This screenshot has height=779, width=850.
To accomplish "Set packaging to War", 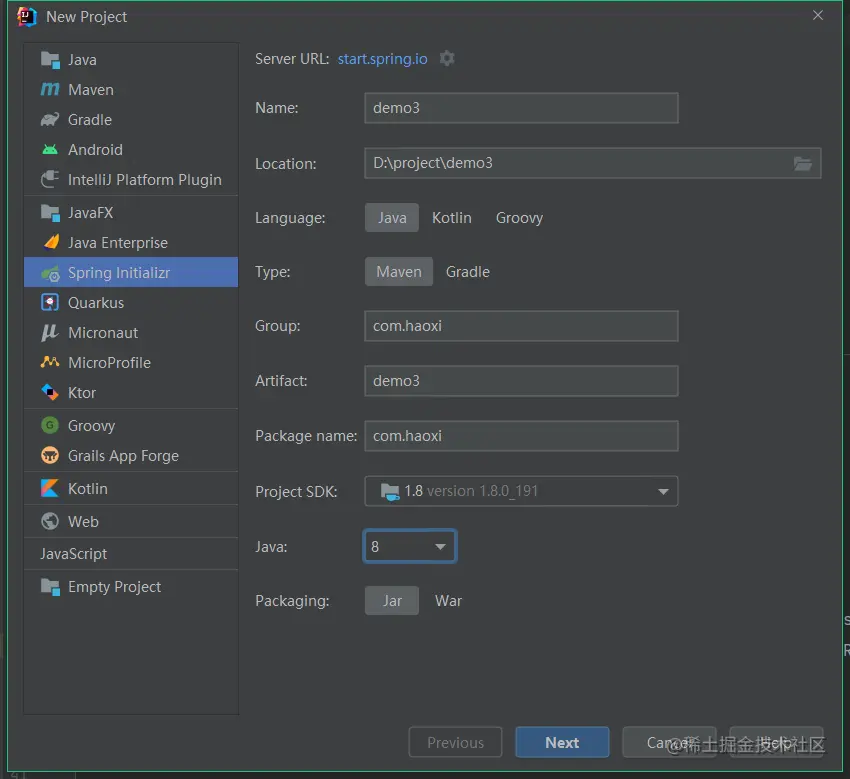I will tap(448, 601).
